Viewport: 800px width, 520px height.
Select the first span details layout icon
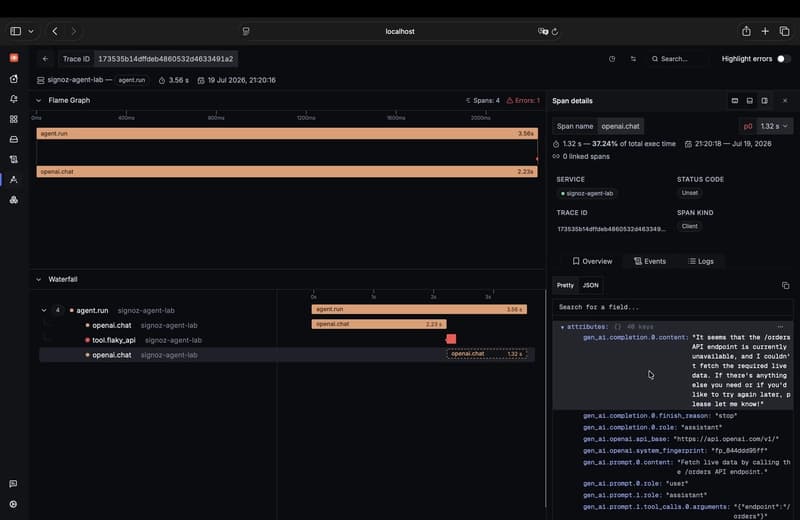click(735, 101)
